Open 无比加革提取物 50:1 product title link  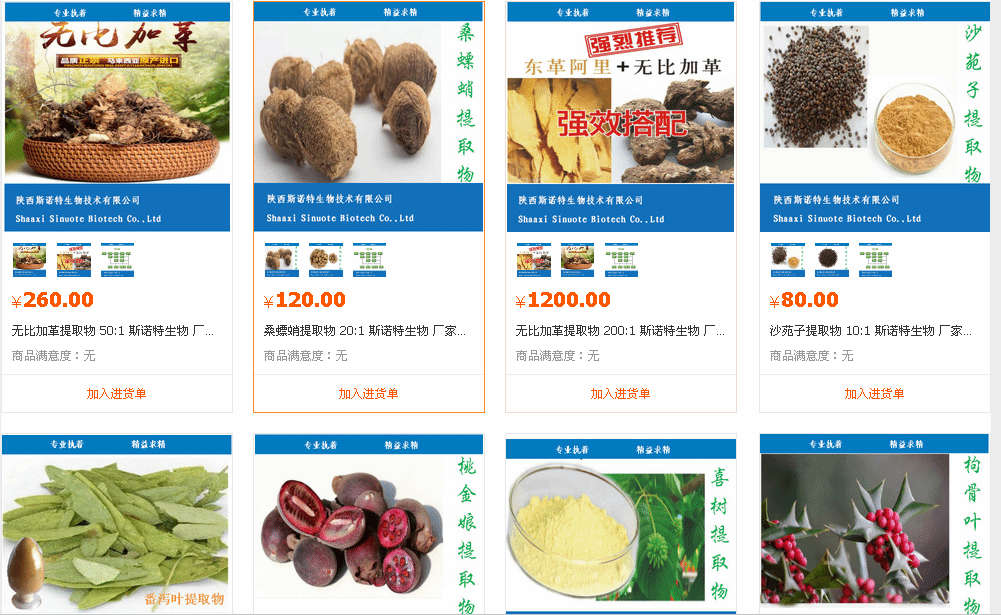[112, 331]
